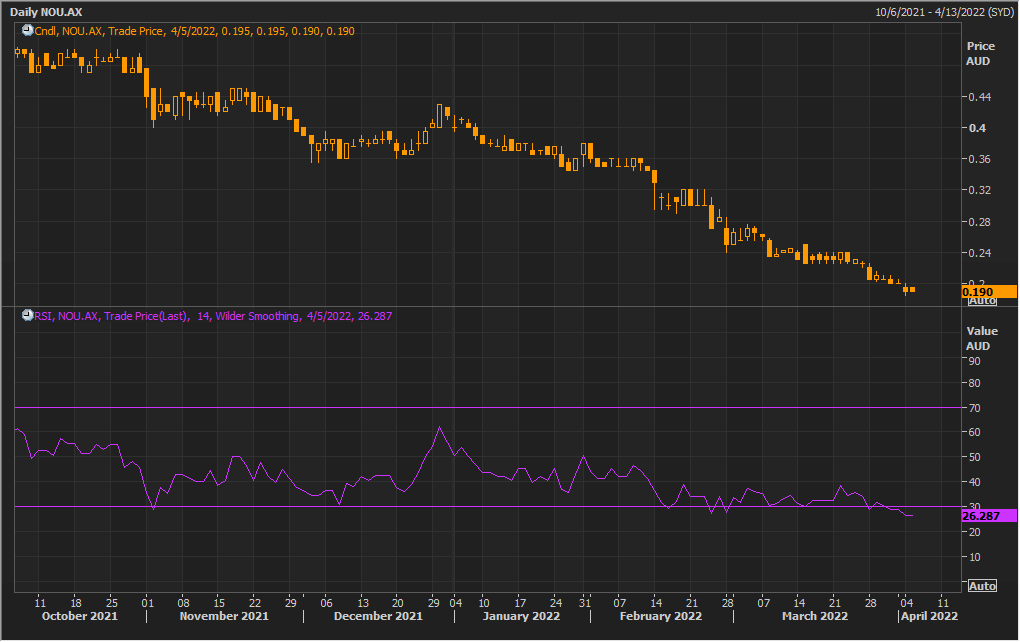
Task: Click the orange 0.190 last price tag
Action: pos(989,291)
